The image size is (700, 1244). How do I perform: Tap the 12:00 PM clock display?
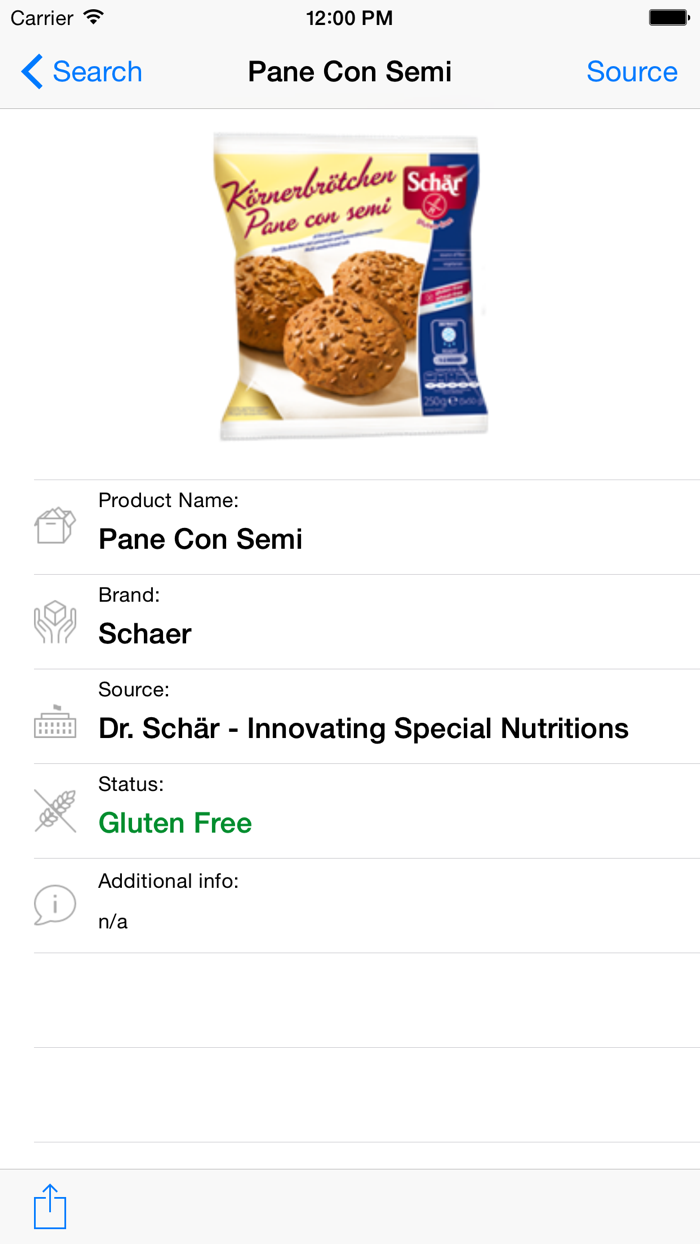click(349, 17)
